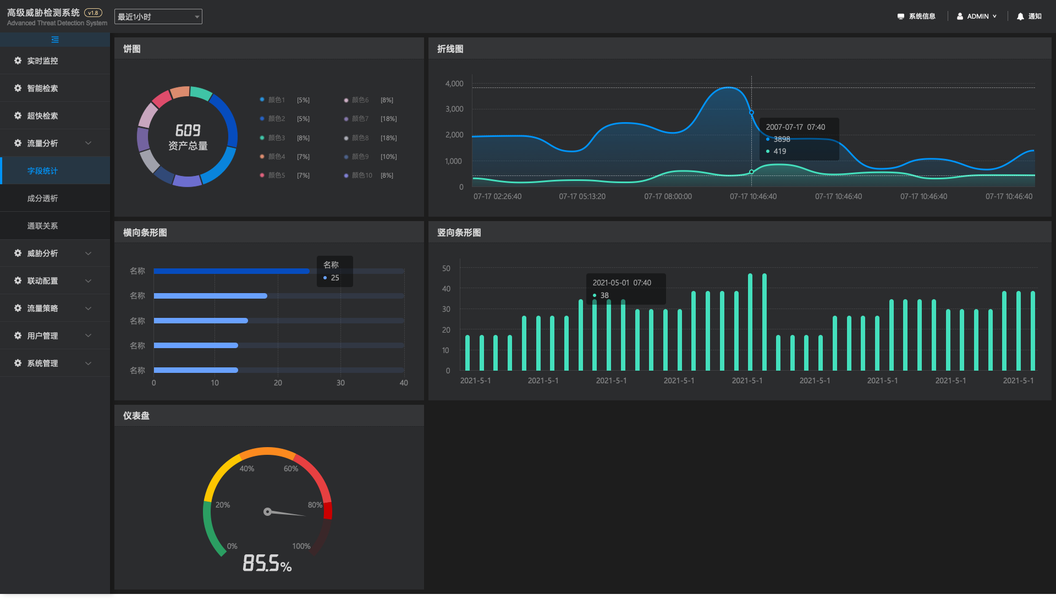This screenshot has height=600, width=1056.
Task: Toggle the 颜色1 legend entry
Action: [285, 100]
